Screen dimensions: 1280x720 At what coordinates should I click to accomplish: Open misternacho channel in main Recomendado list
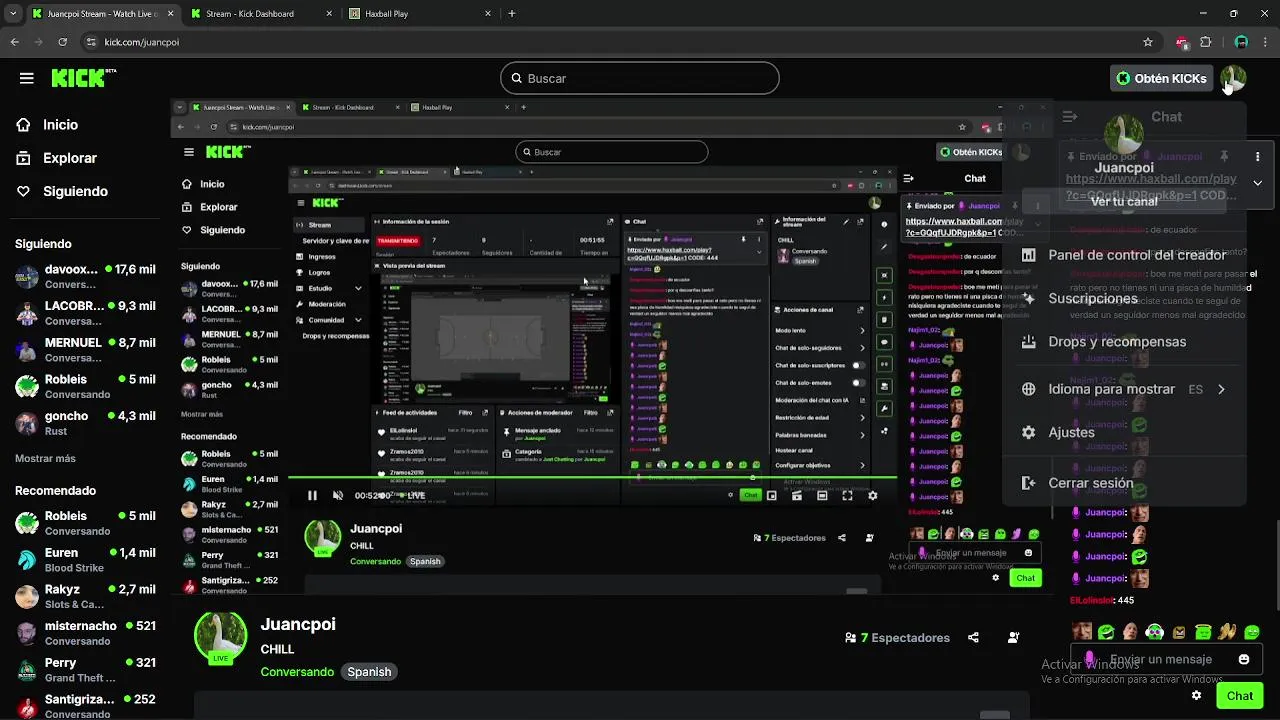pos(85,633)
